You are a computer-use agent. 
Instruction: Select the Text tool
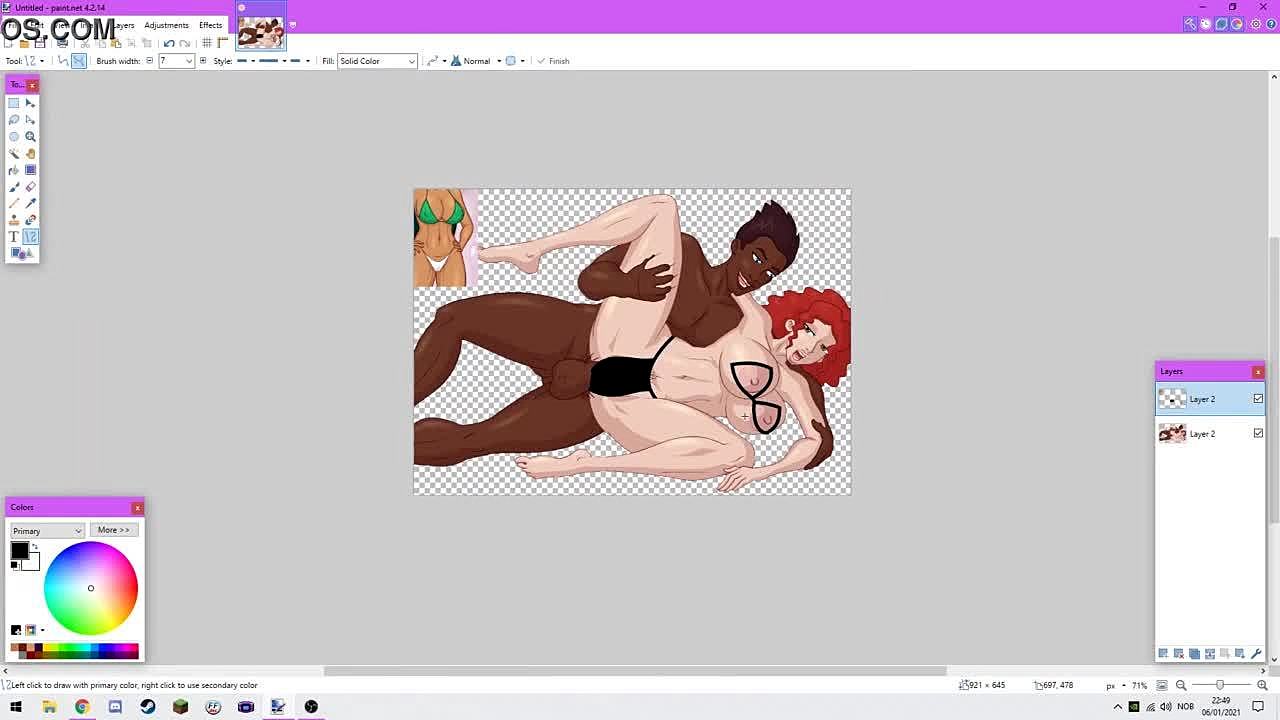(14, 237)
